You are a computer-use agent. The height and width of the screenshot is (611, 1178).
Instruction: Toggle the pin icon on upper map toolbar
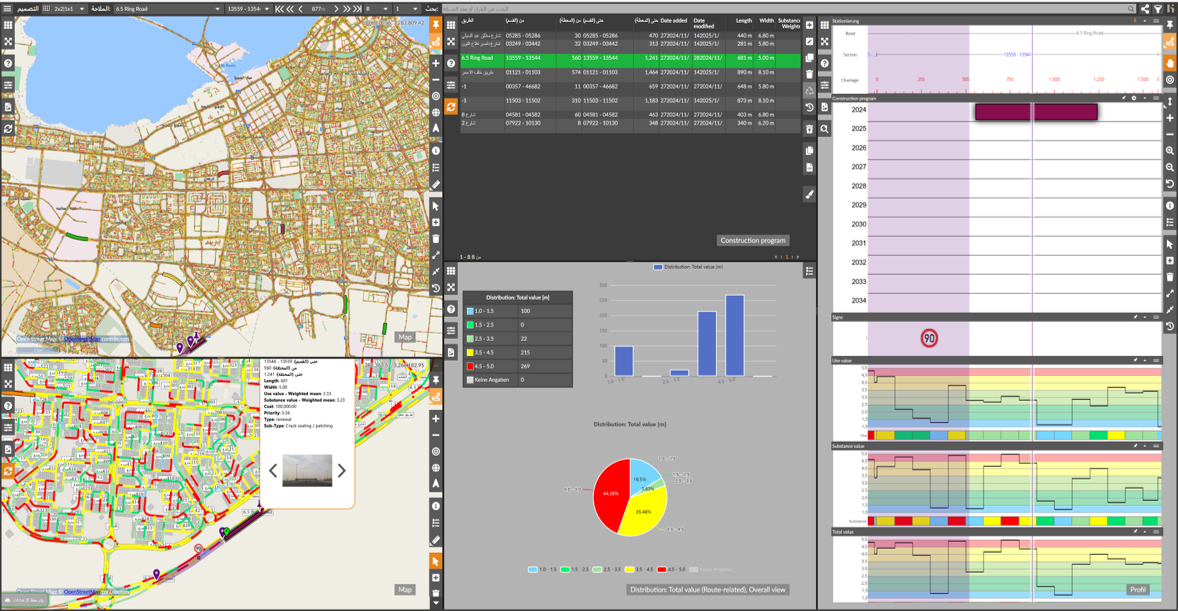pos(436,25)
